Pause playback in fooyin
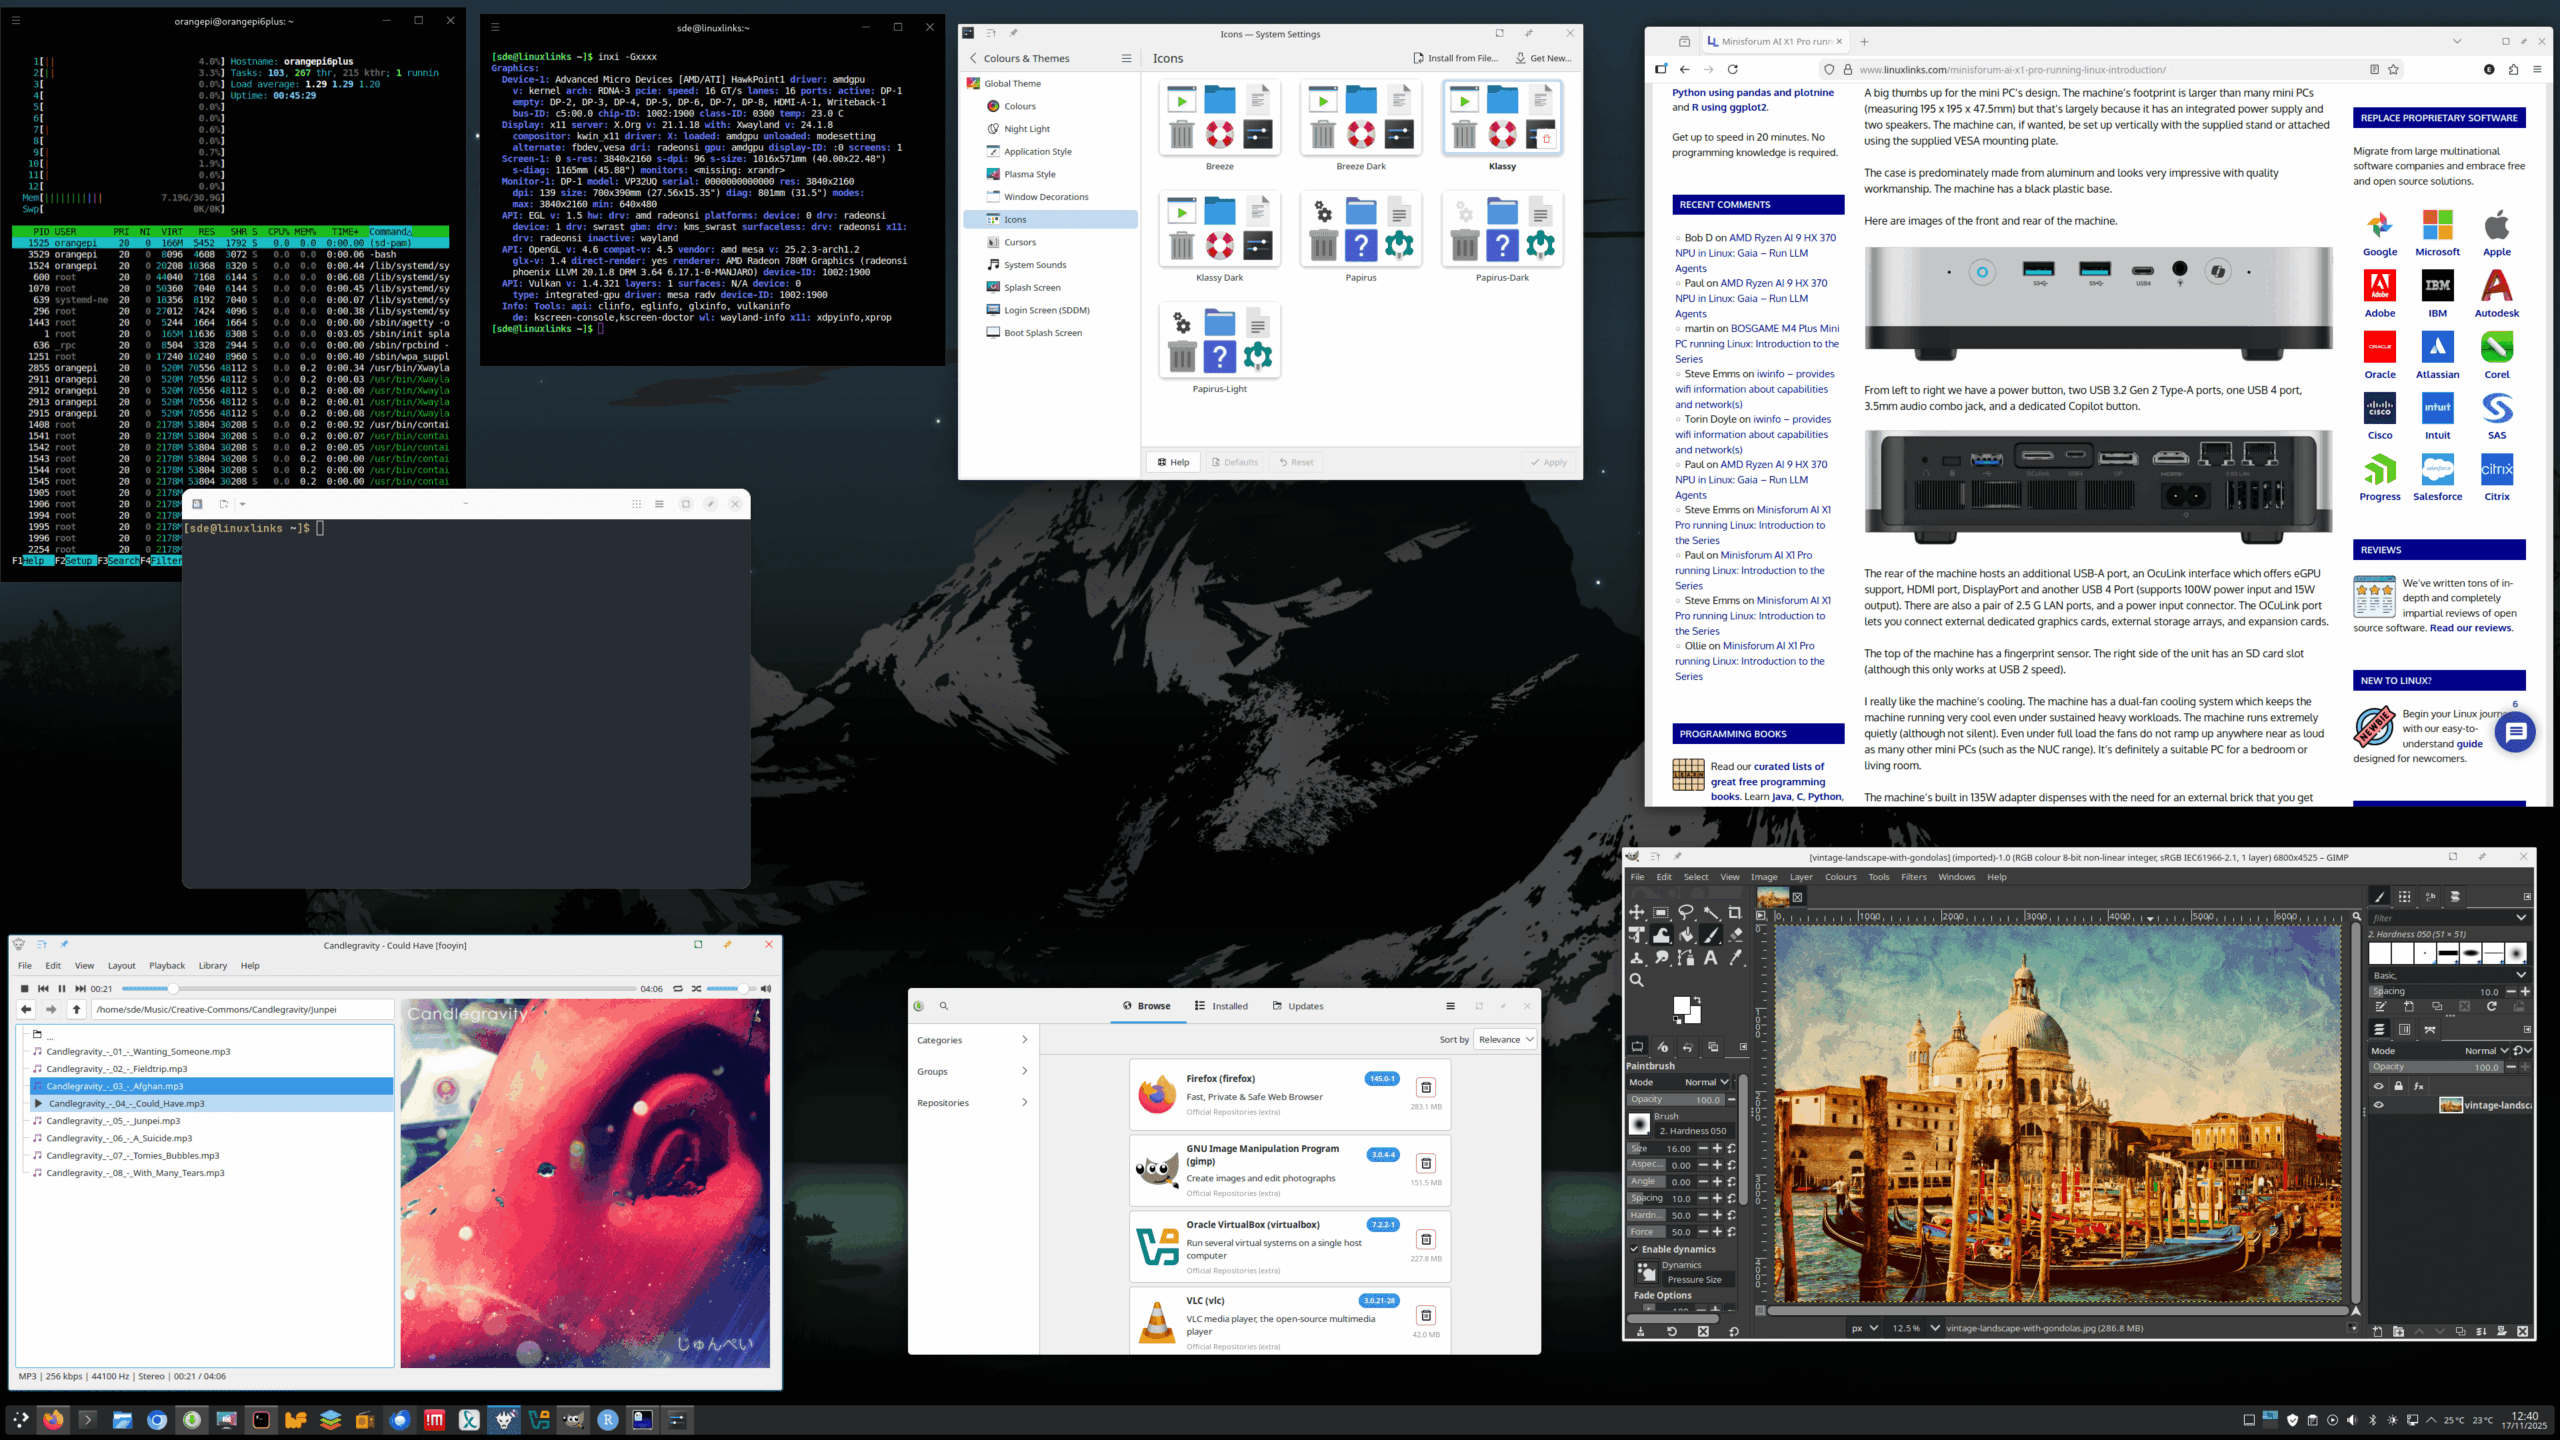This screenshot has height=1440, width=2560. tap(62, 989)
